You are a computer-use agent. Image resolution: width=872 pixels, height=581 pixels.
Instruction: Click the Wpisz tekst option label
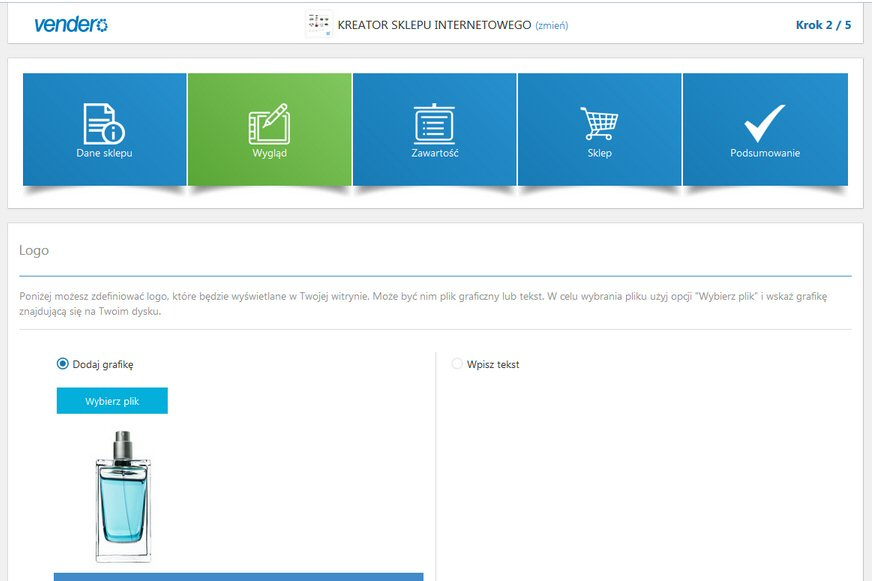click(x=492, y=364)
